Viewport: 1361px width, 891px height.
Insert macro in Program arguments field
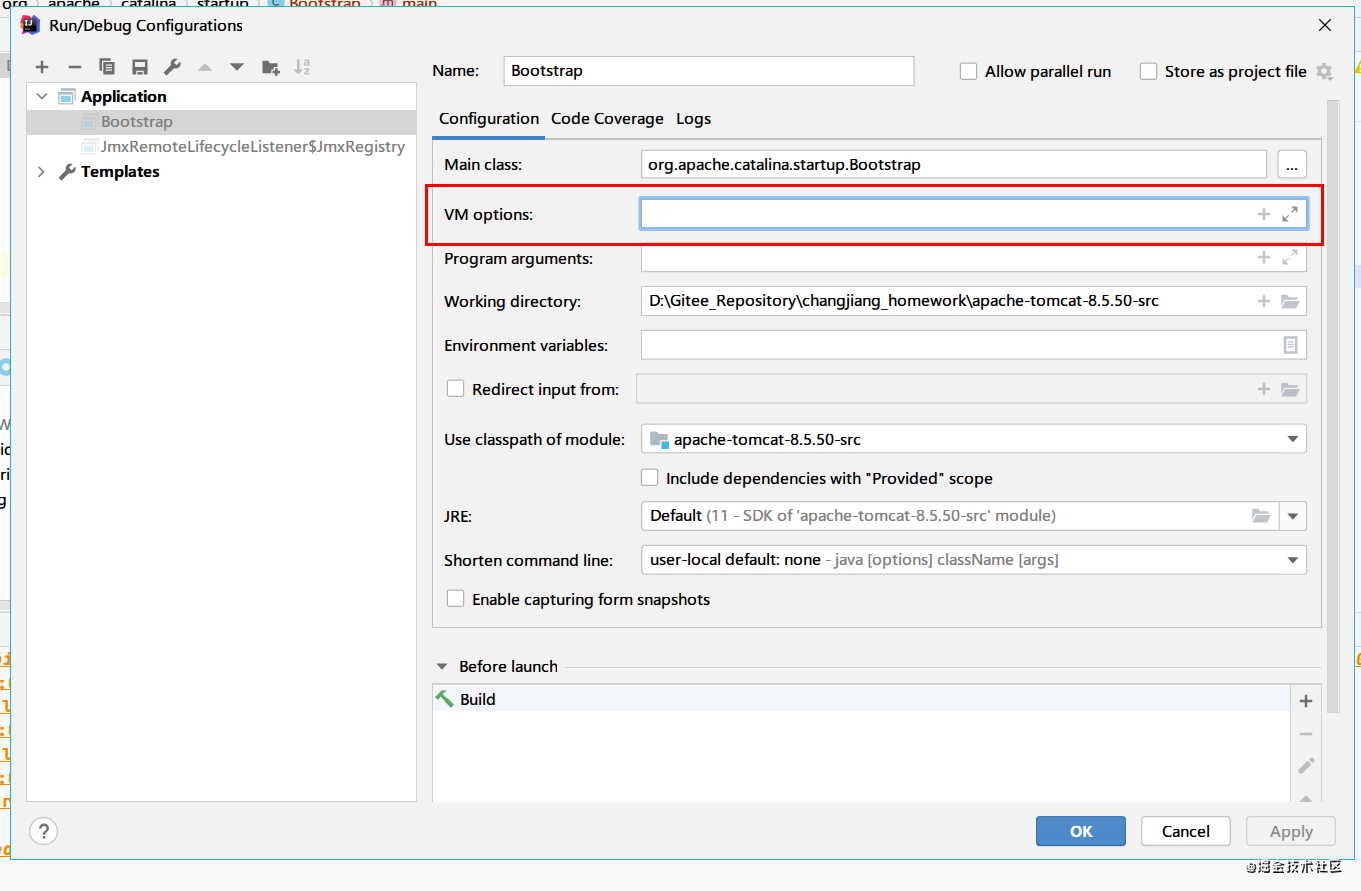click(x=1264, y=258)
